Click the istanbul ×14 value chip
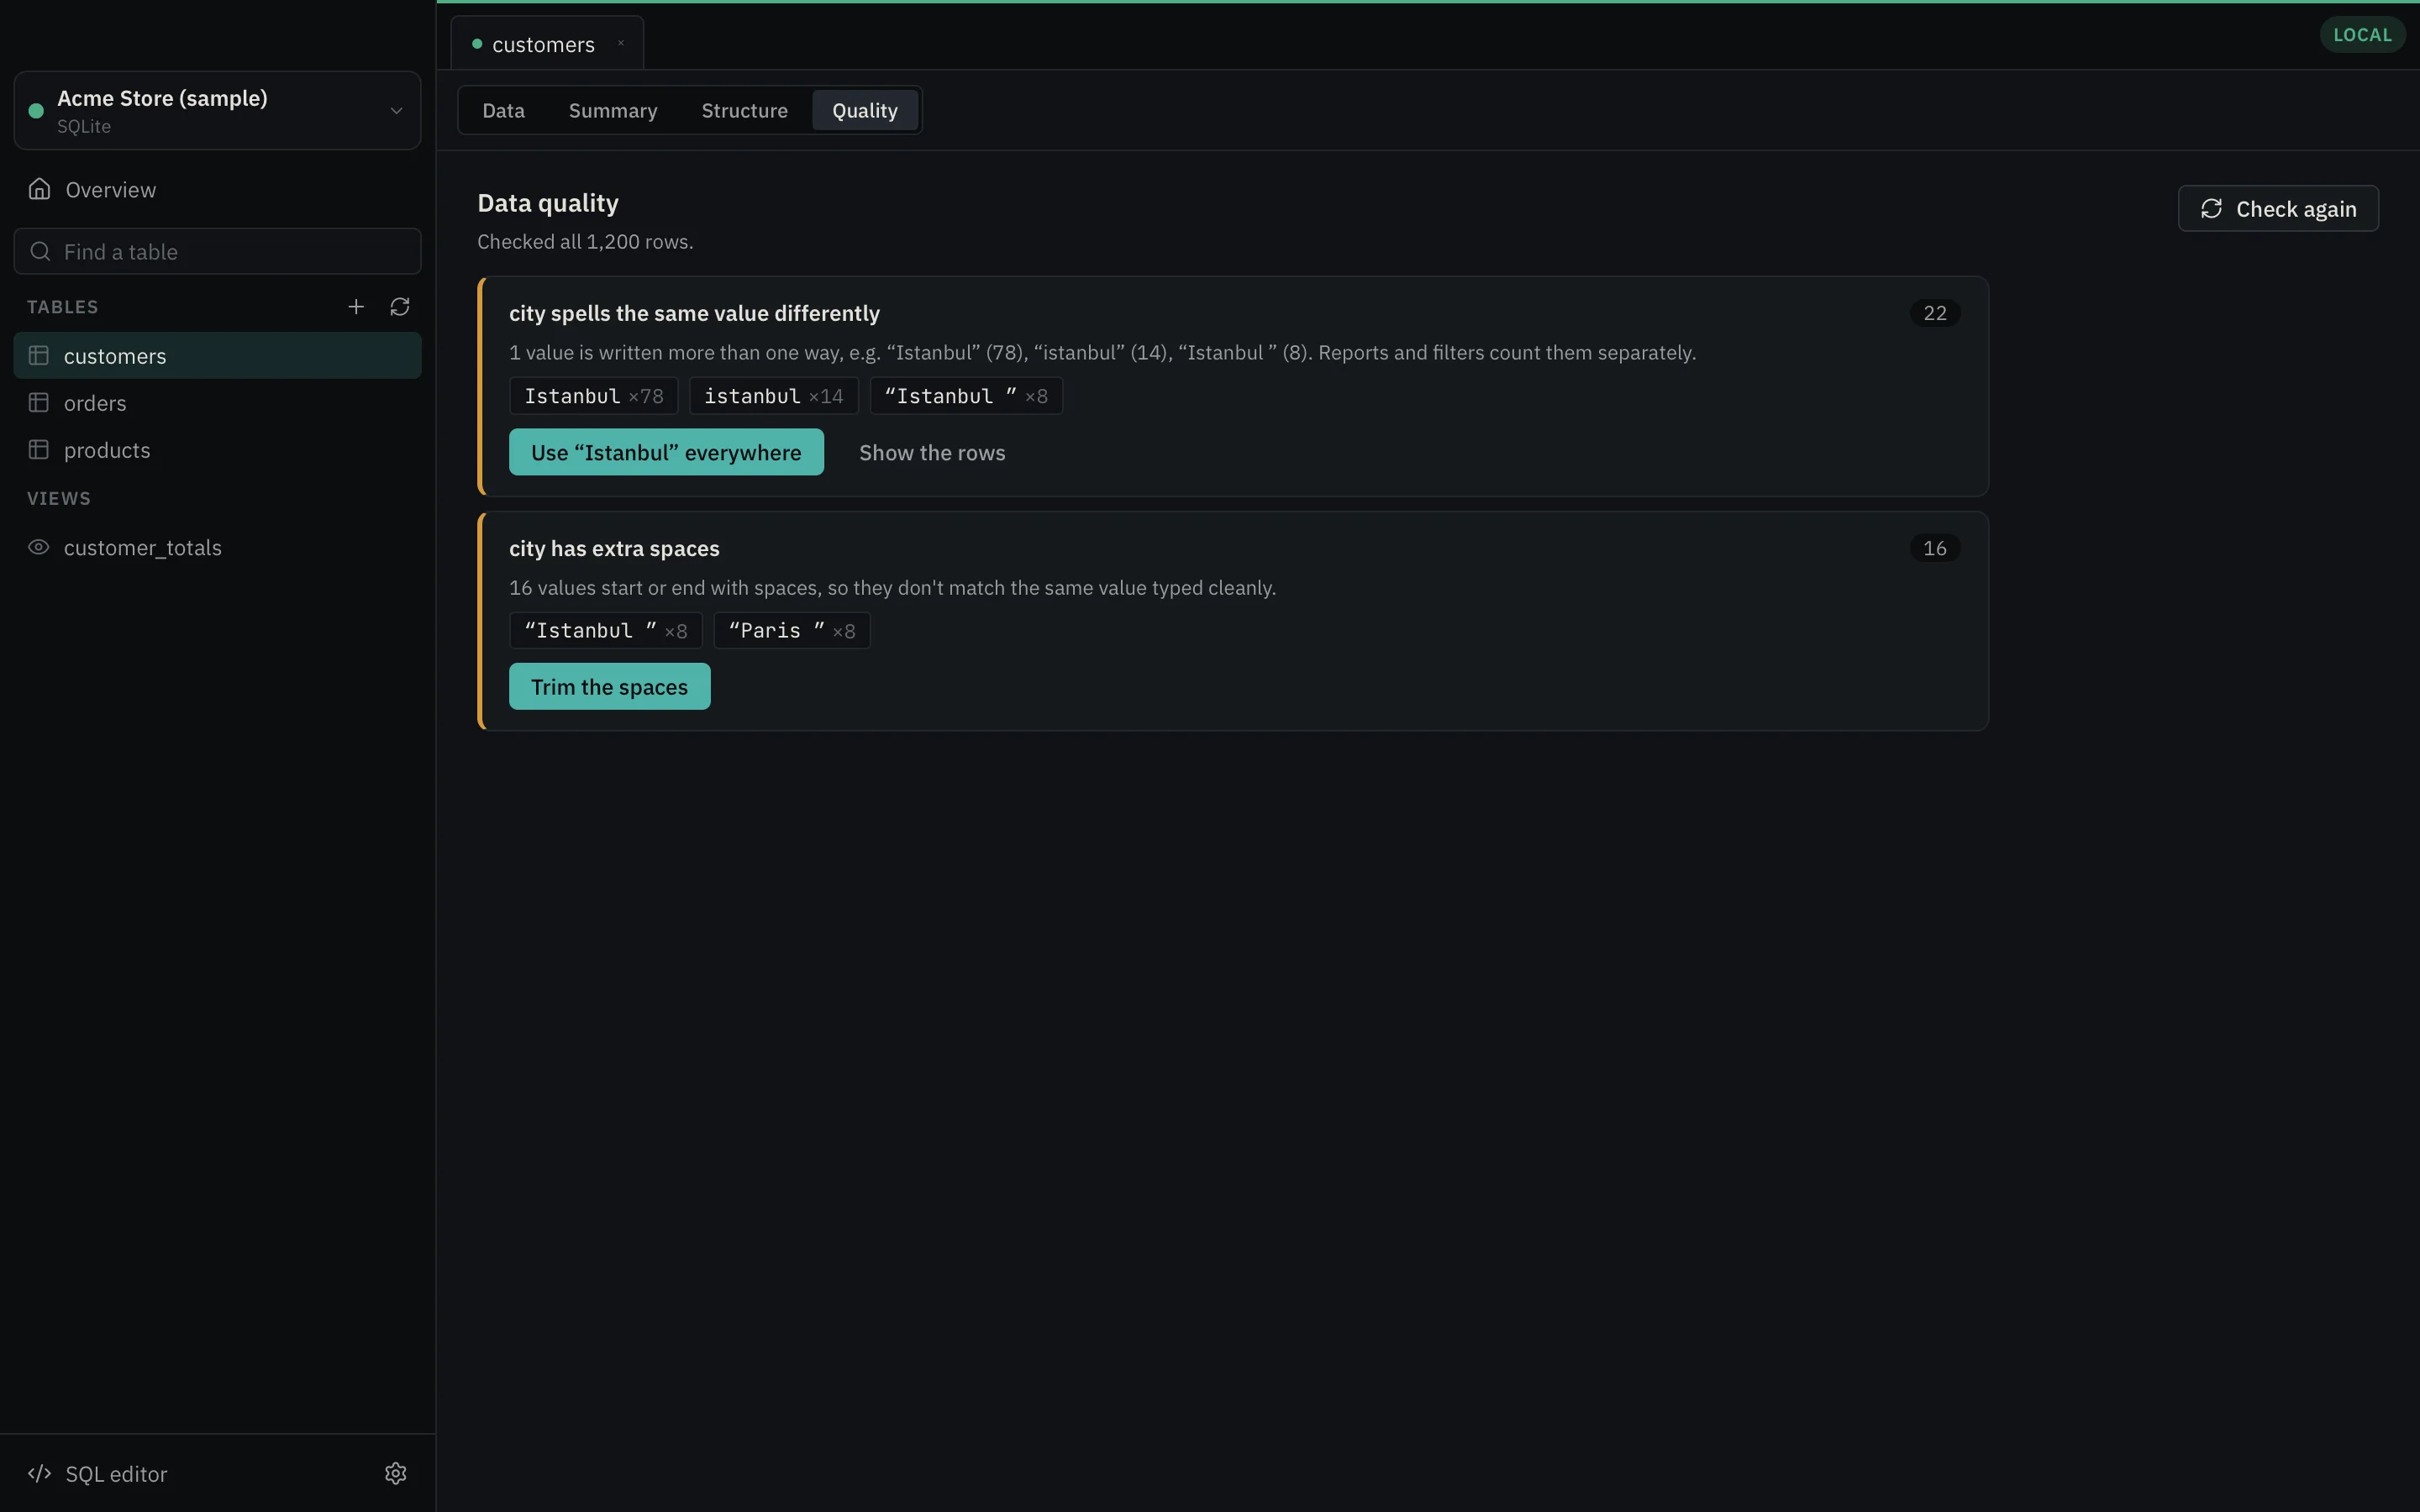Image resolution: width=2420 pixels, height=1512 pixels. pyautogui.click(x=774, y=396)
